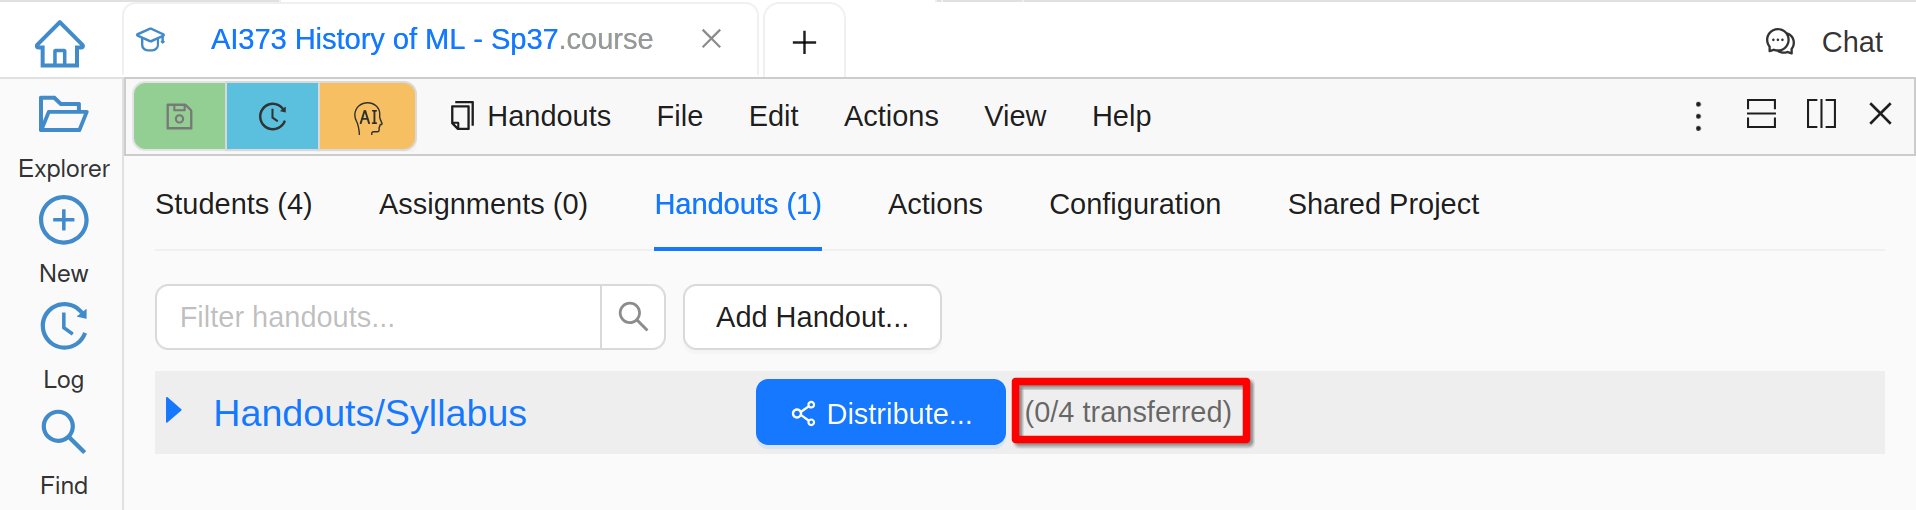Screen dimensions: 1916x510
Task: Switch to the Students (4) tab
Action: pos(234,204)
